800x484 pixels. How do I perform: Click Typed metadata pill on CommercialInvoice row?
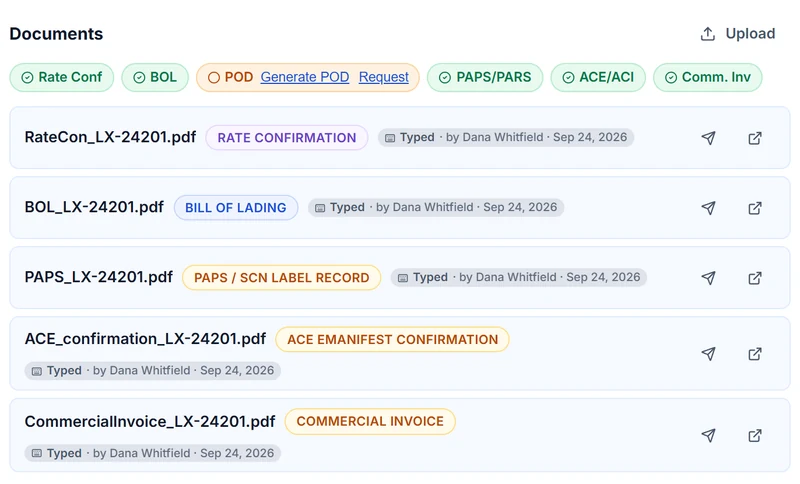click(x=153, y=453)
